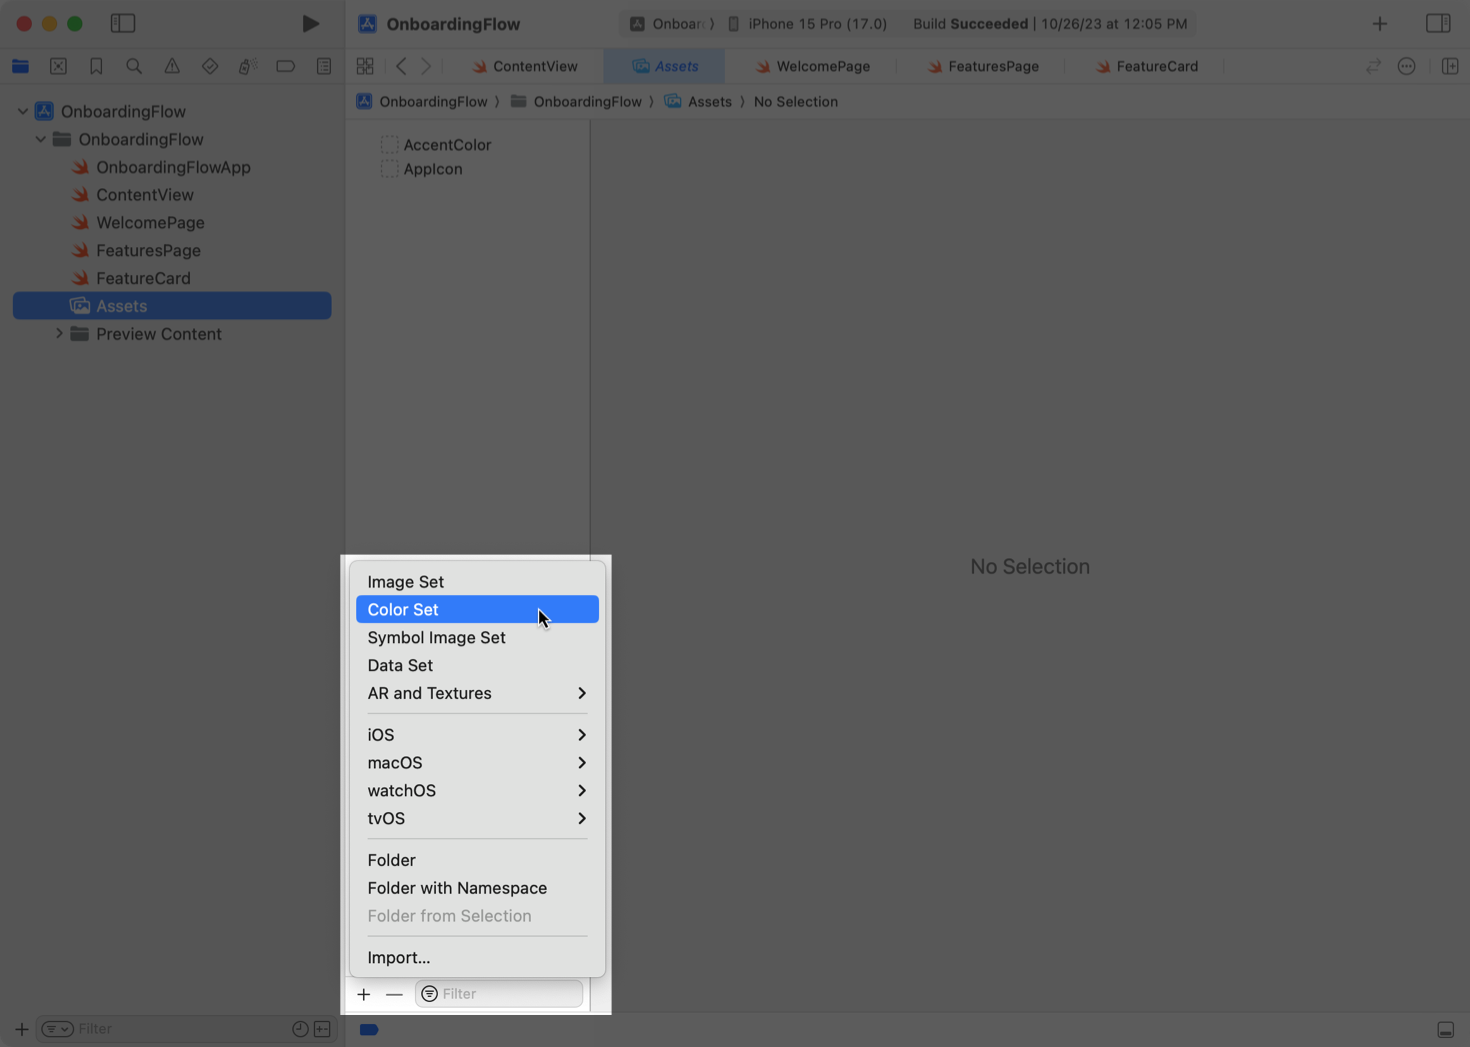Open the Issue navigator warning icon
The width and height of the screenshot is (1470, 1047).
coord(172,66)
